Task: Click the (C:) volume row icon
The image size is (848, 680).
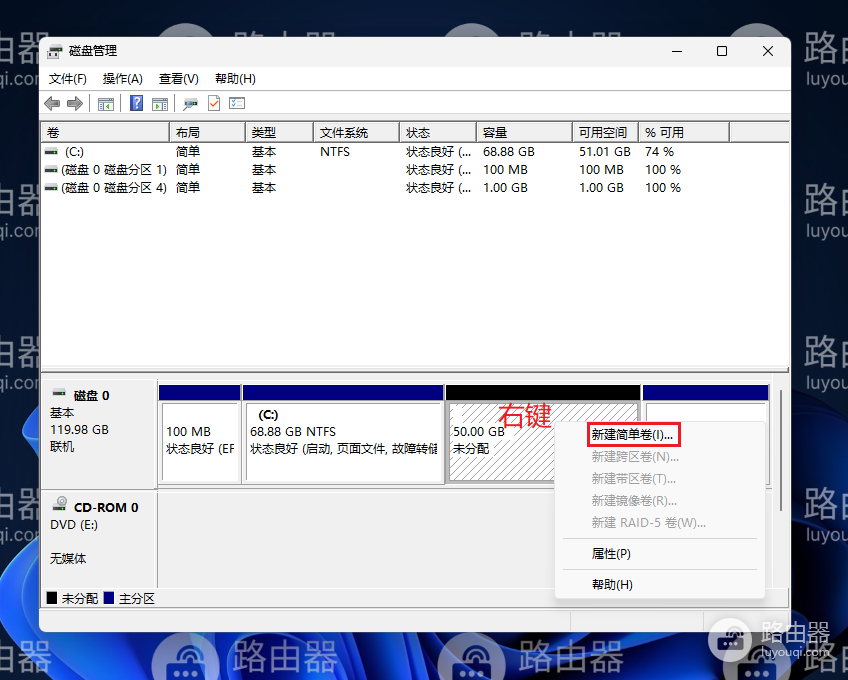Action: pyautogui.click(x=51, y=152)
